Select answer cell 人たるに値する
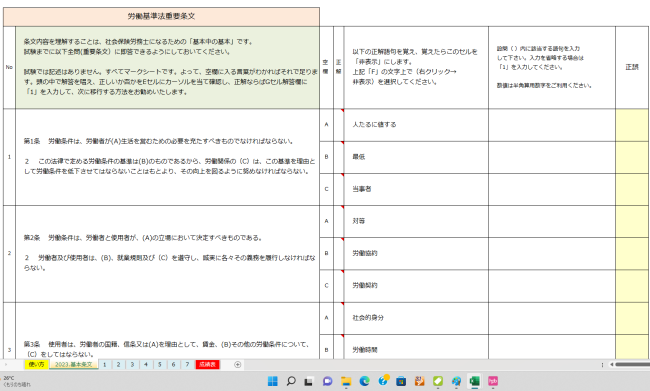 (416, 124)
